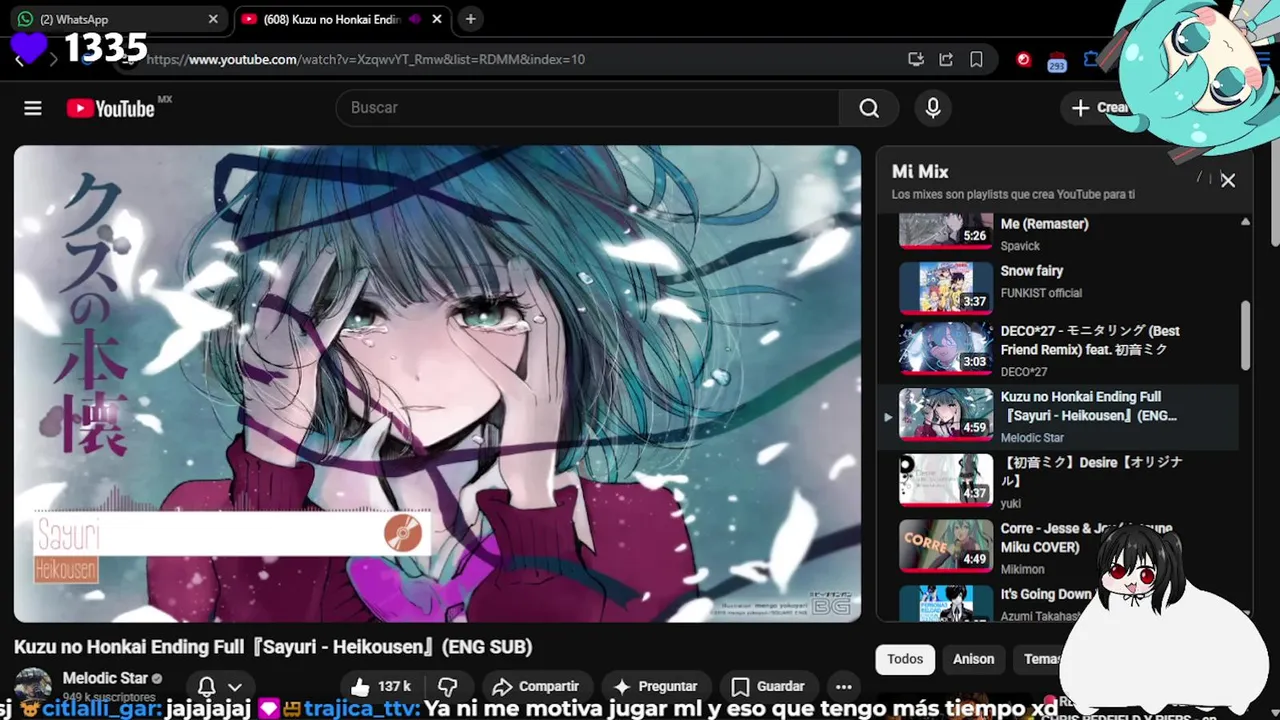Start voice search with the microphone
The width and height of the screenshot is (1280, 720).
[933, 108]
